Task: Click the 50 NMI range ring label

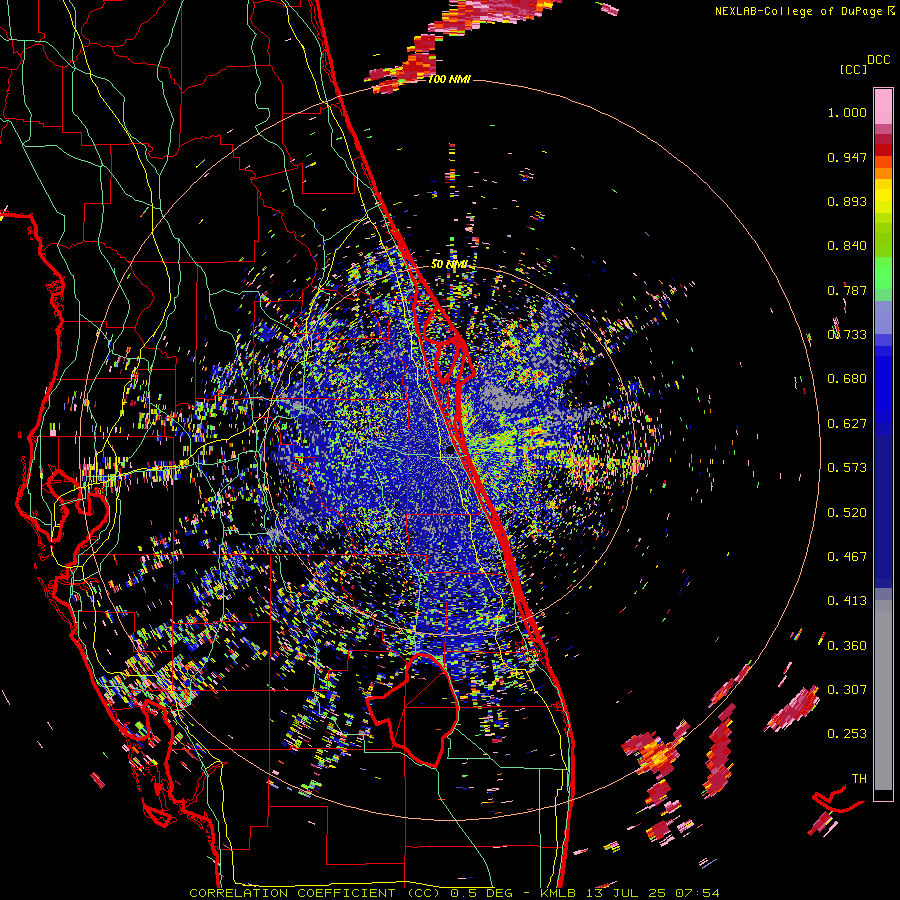Action: point(449,265)
